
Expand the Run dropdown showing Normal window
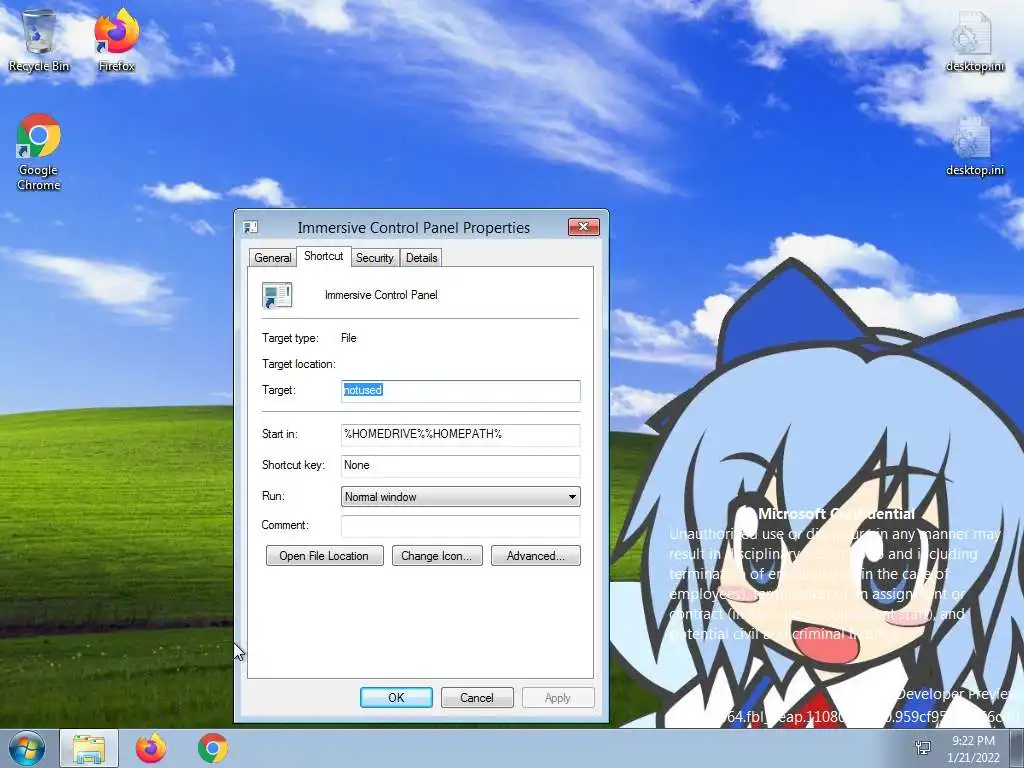(460, 497)
